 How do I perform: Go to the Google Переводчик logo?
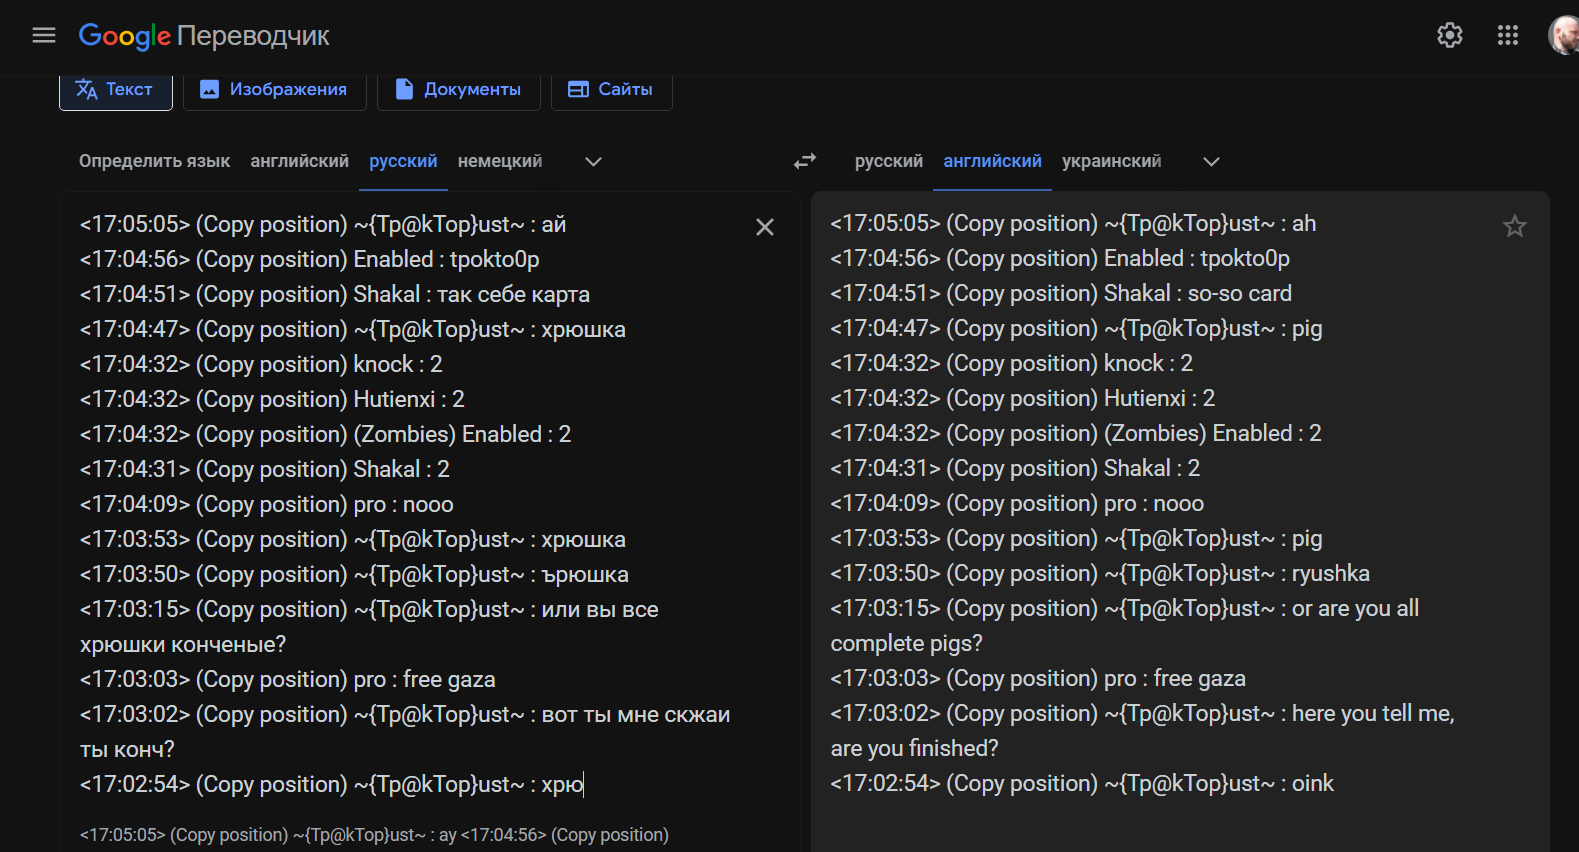204,36
